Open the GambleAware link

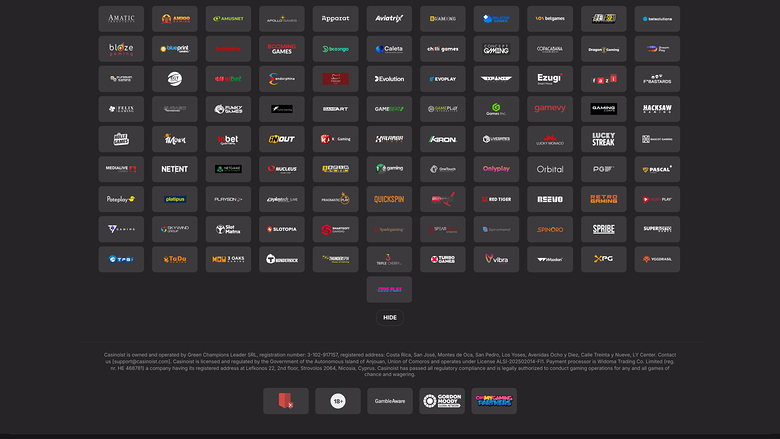(x=389, y=401)
